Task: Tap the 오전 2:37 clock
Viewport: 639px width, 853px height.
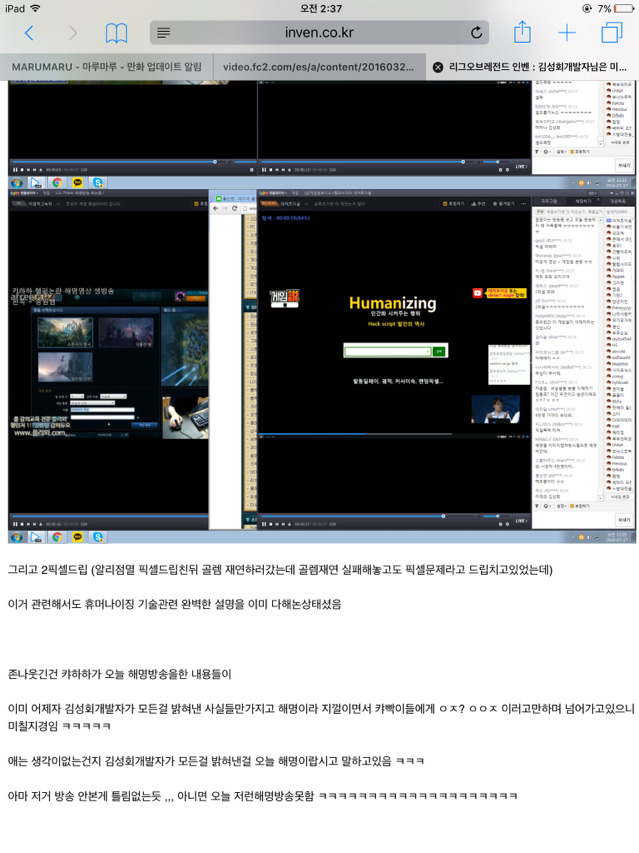Action: 321,9
